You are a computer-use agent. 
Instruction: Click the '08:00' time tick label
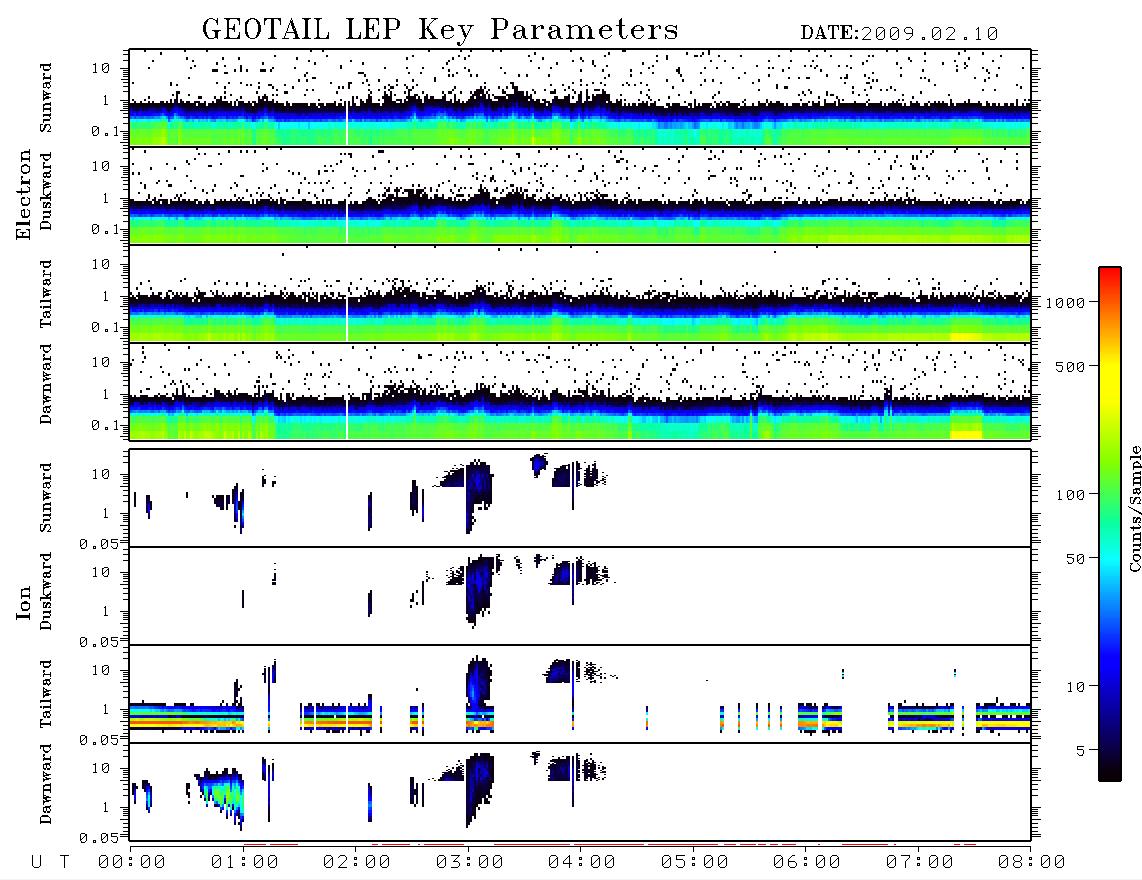pyautogui.click(x=1032, y=863)
